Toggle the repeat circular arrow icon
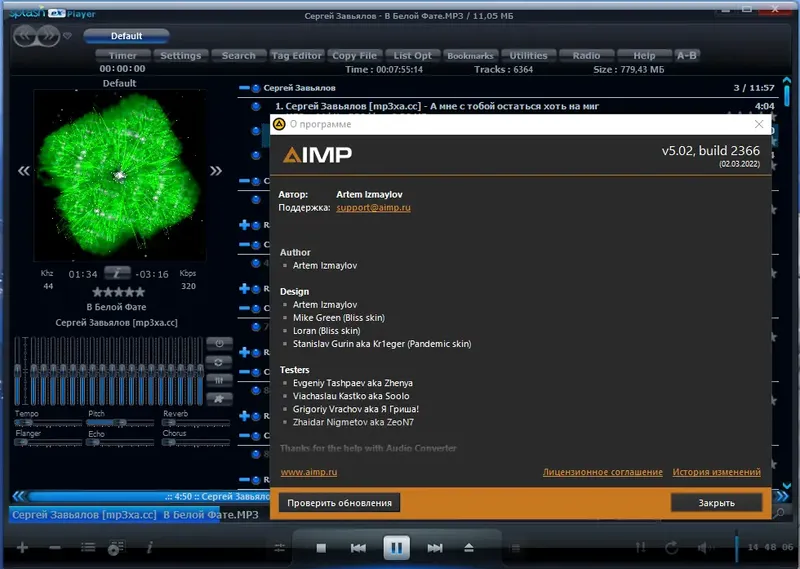The image size is (800, 569). [672, 548]
